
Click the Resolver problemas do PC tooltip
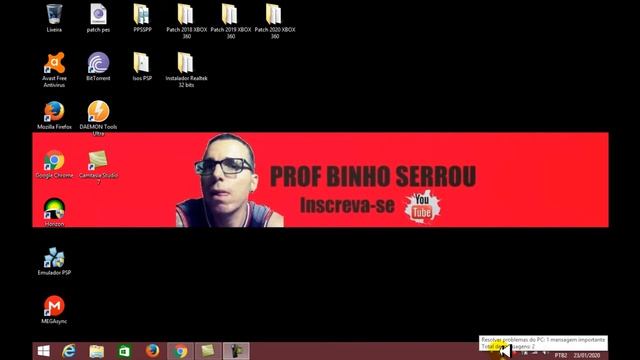point(543,343)
